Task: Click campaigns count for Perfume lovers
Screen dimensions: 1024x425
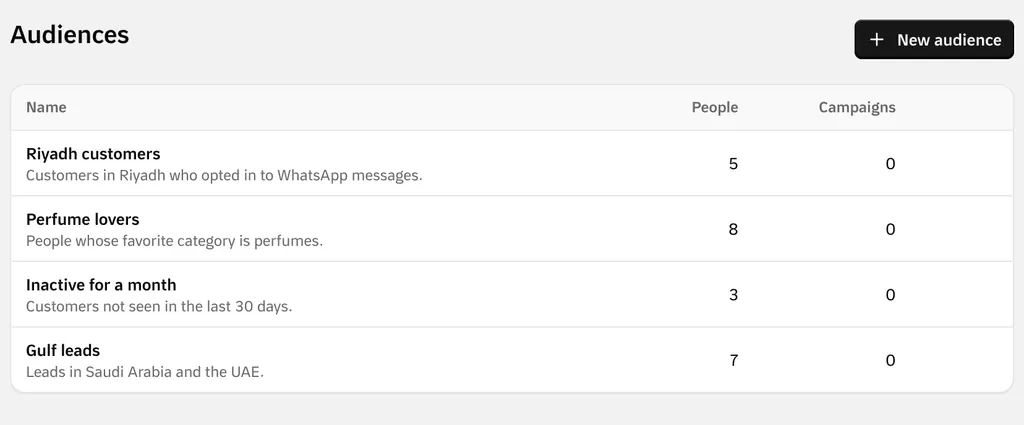Action: [890, 229]
